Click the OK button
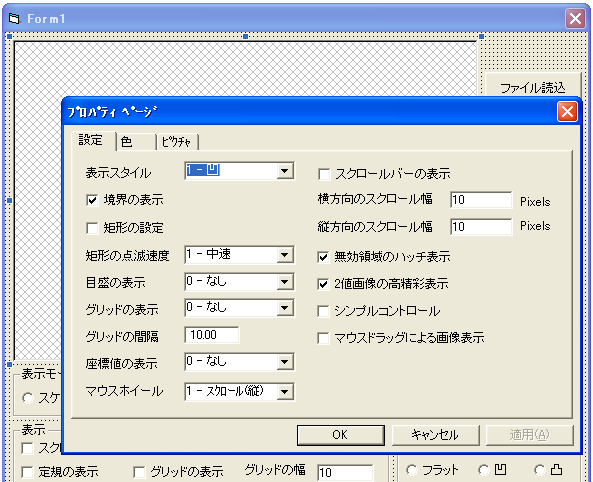Screen dimensions: 593x482 click(341, 435)
